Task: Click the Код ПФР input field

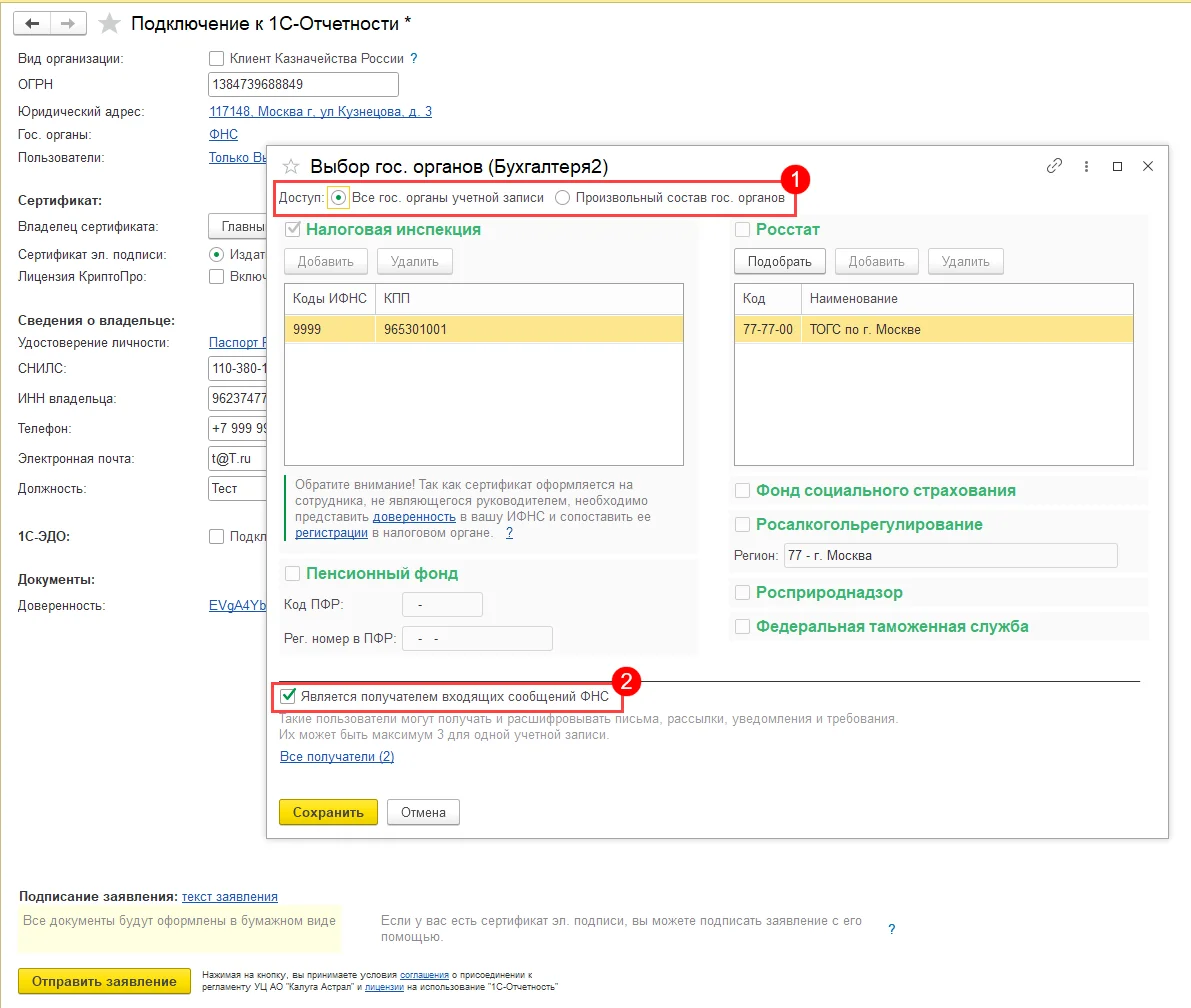Action: tap(442, 605)
